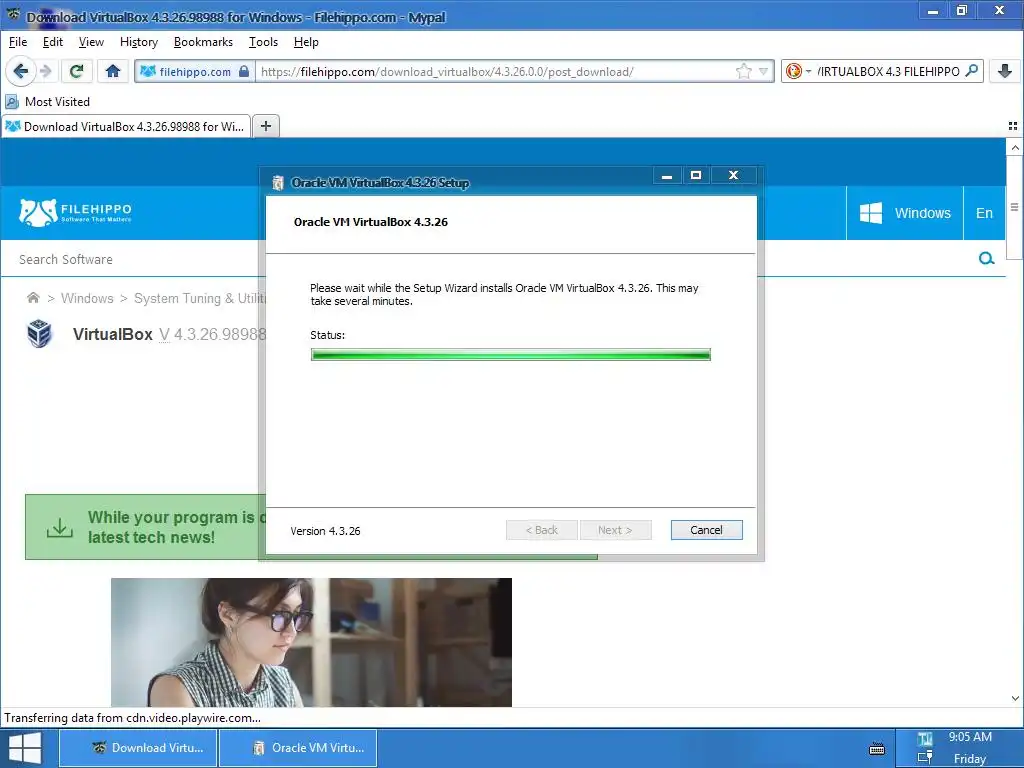Open a new tab with the plus button
1024x768 pixels.
pos(266,126)
